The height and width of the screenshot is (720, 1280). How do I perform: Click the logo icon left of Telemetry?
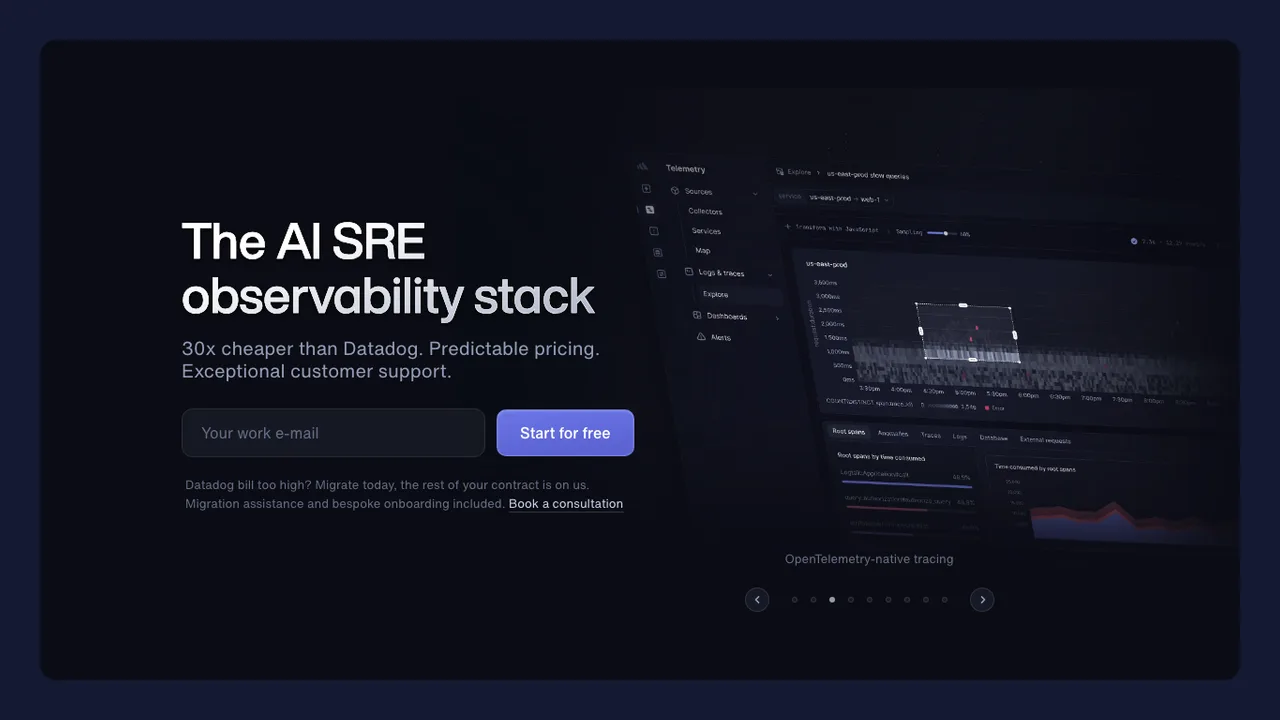coord(643,167)
